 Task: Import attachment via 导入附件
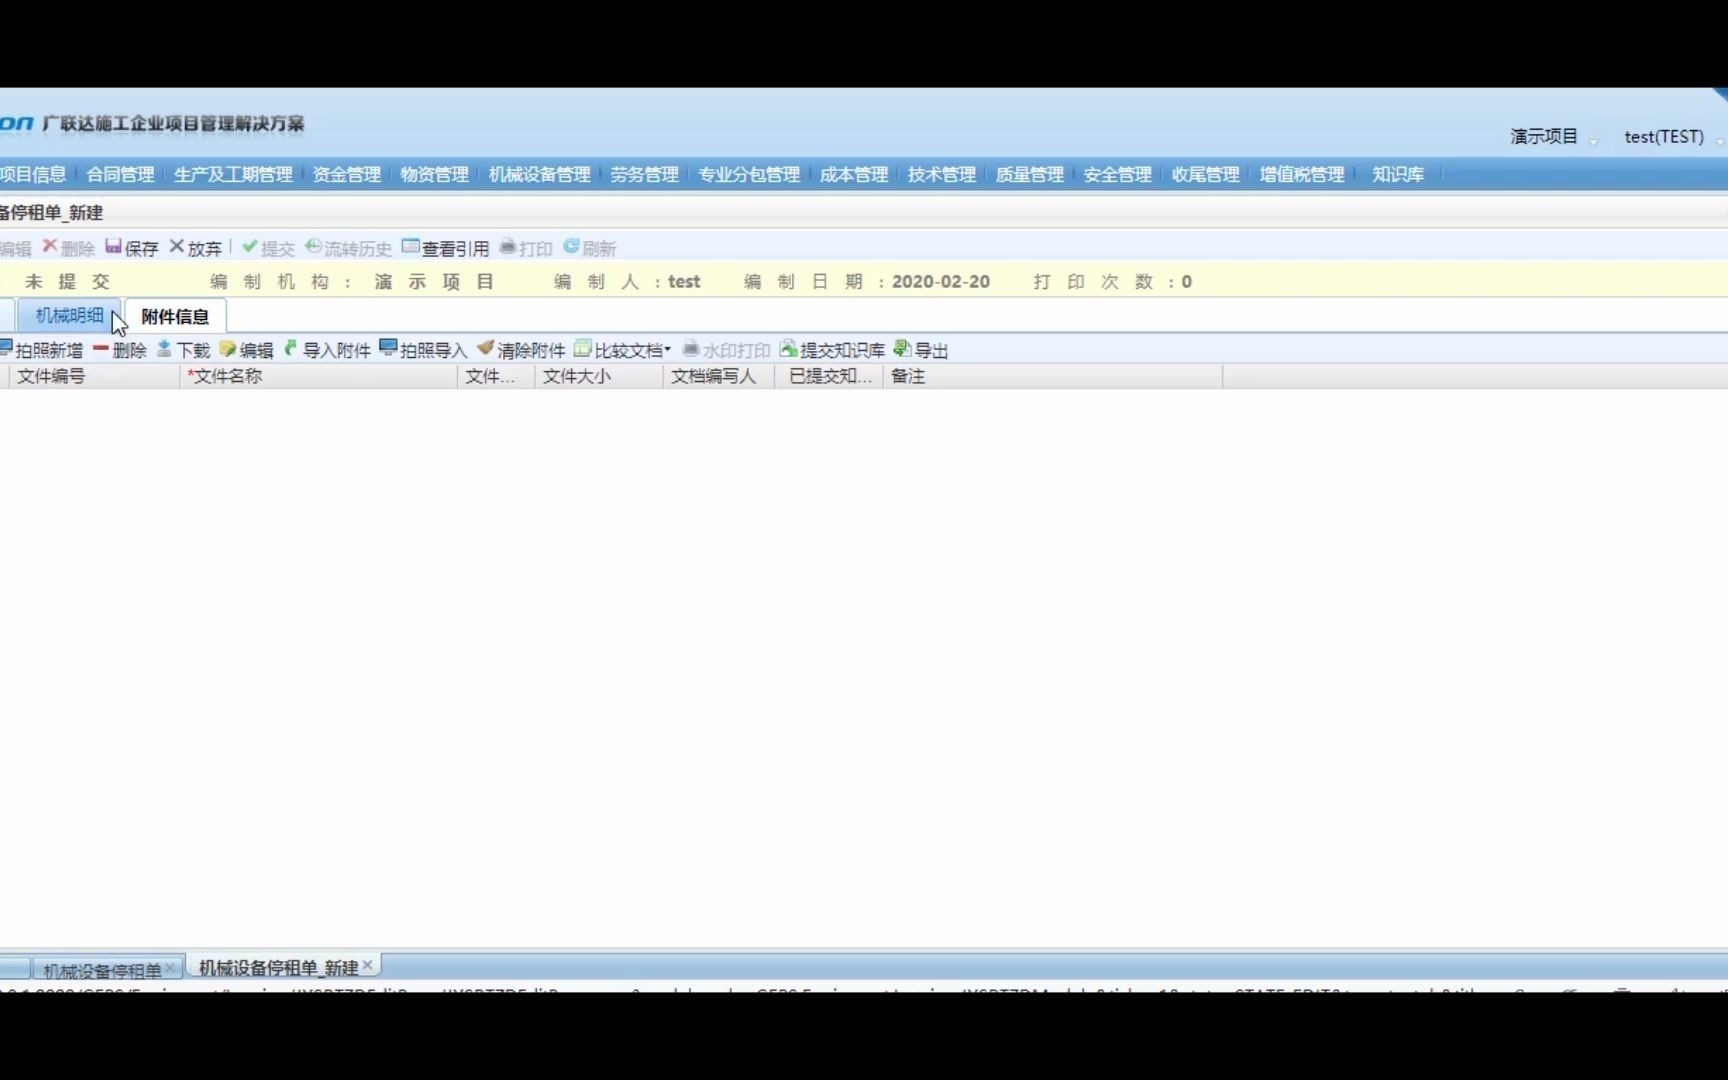tap(327, 349)
